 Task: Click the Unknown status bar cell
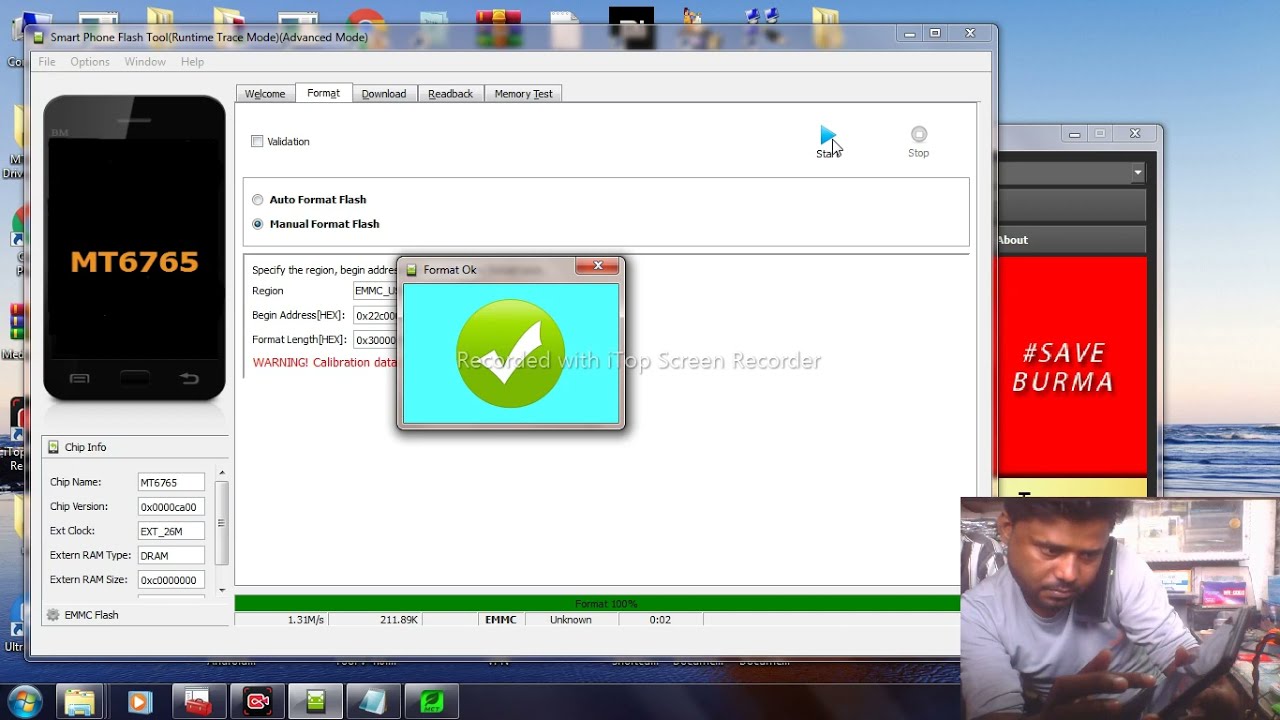[571, 620]
